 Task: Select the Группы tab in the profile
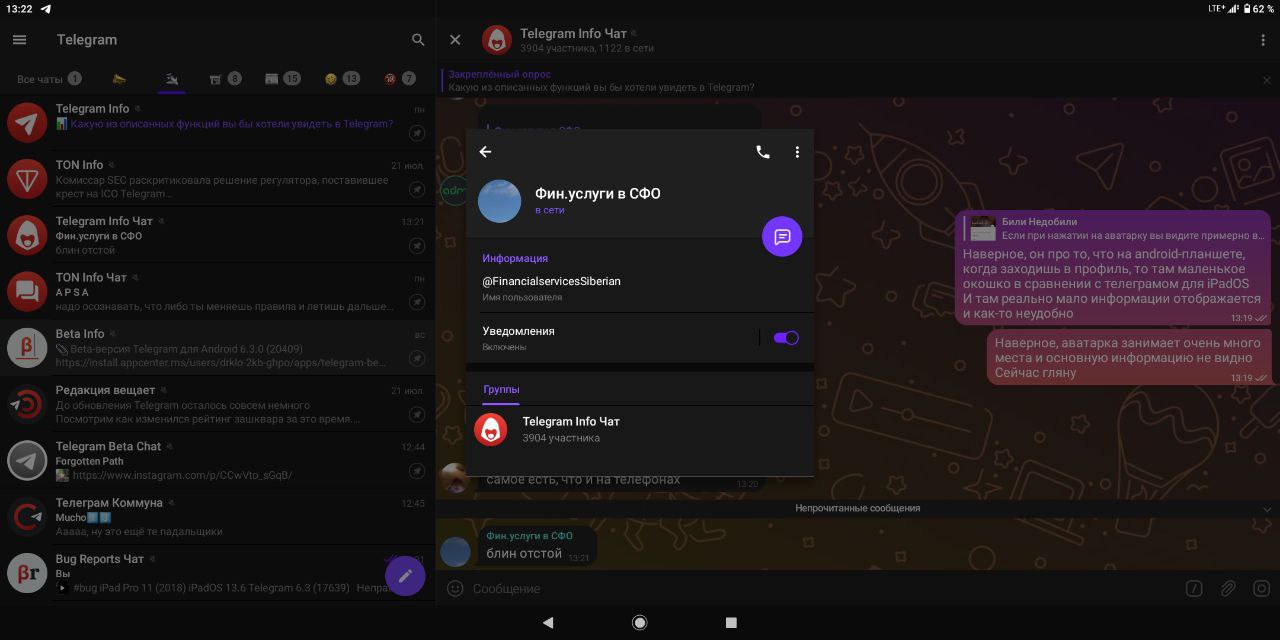point(501,389)
